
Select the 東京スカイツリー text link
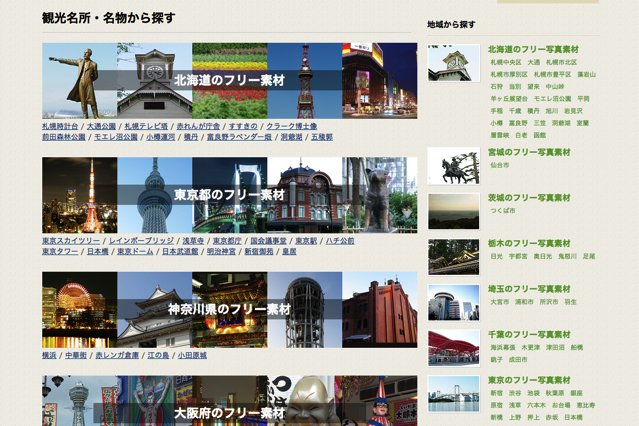point(71,241)
